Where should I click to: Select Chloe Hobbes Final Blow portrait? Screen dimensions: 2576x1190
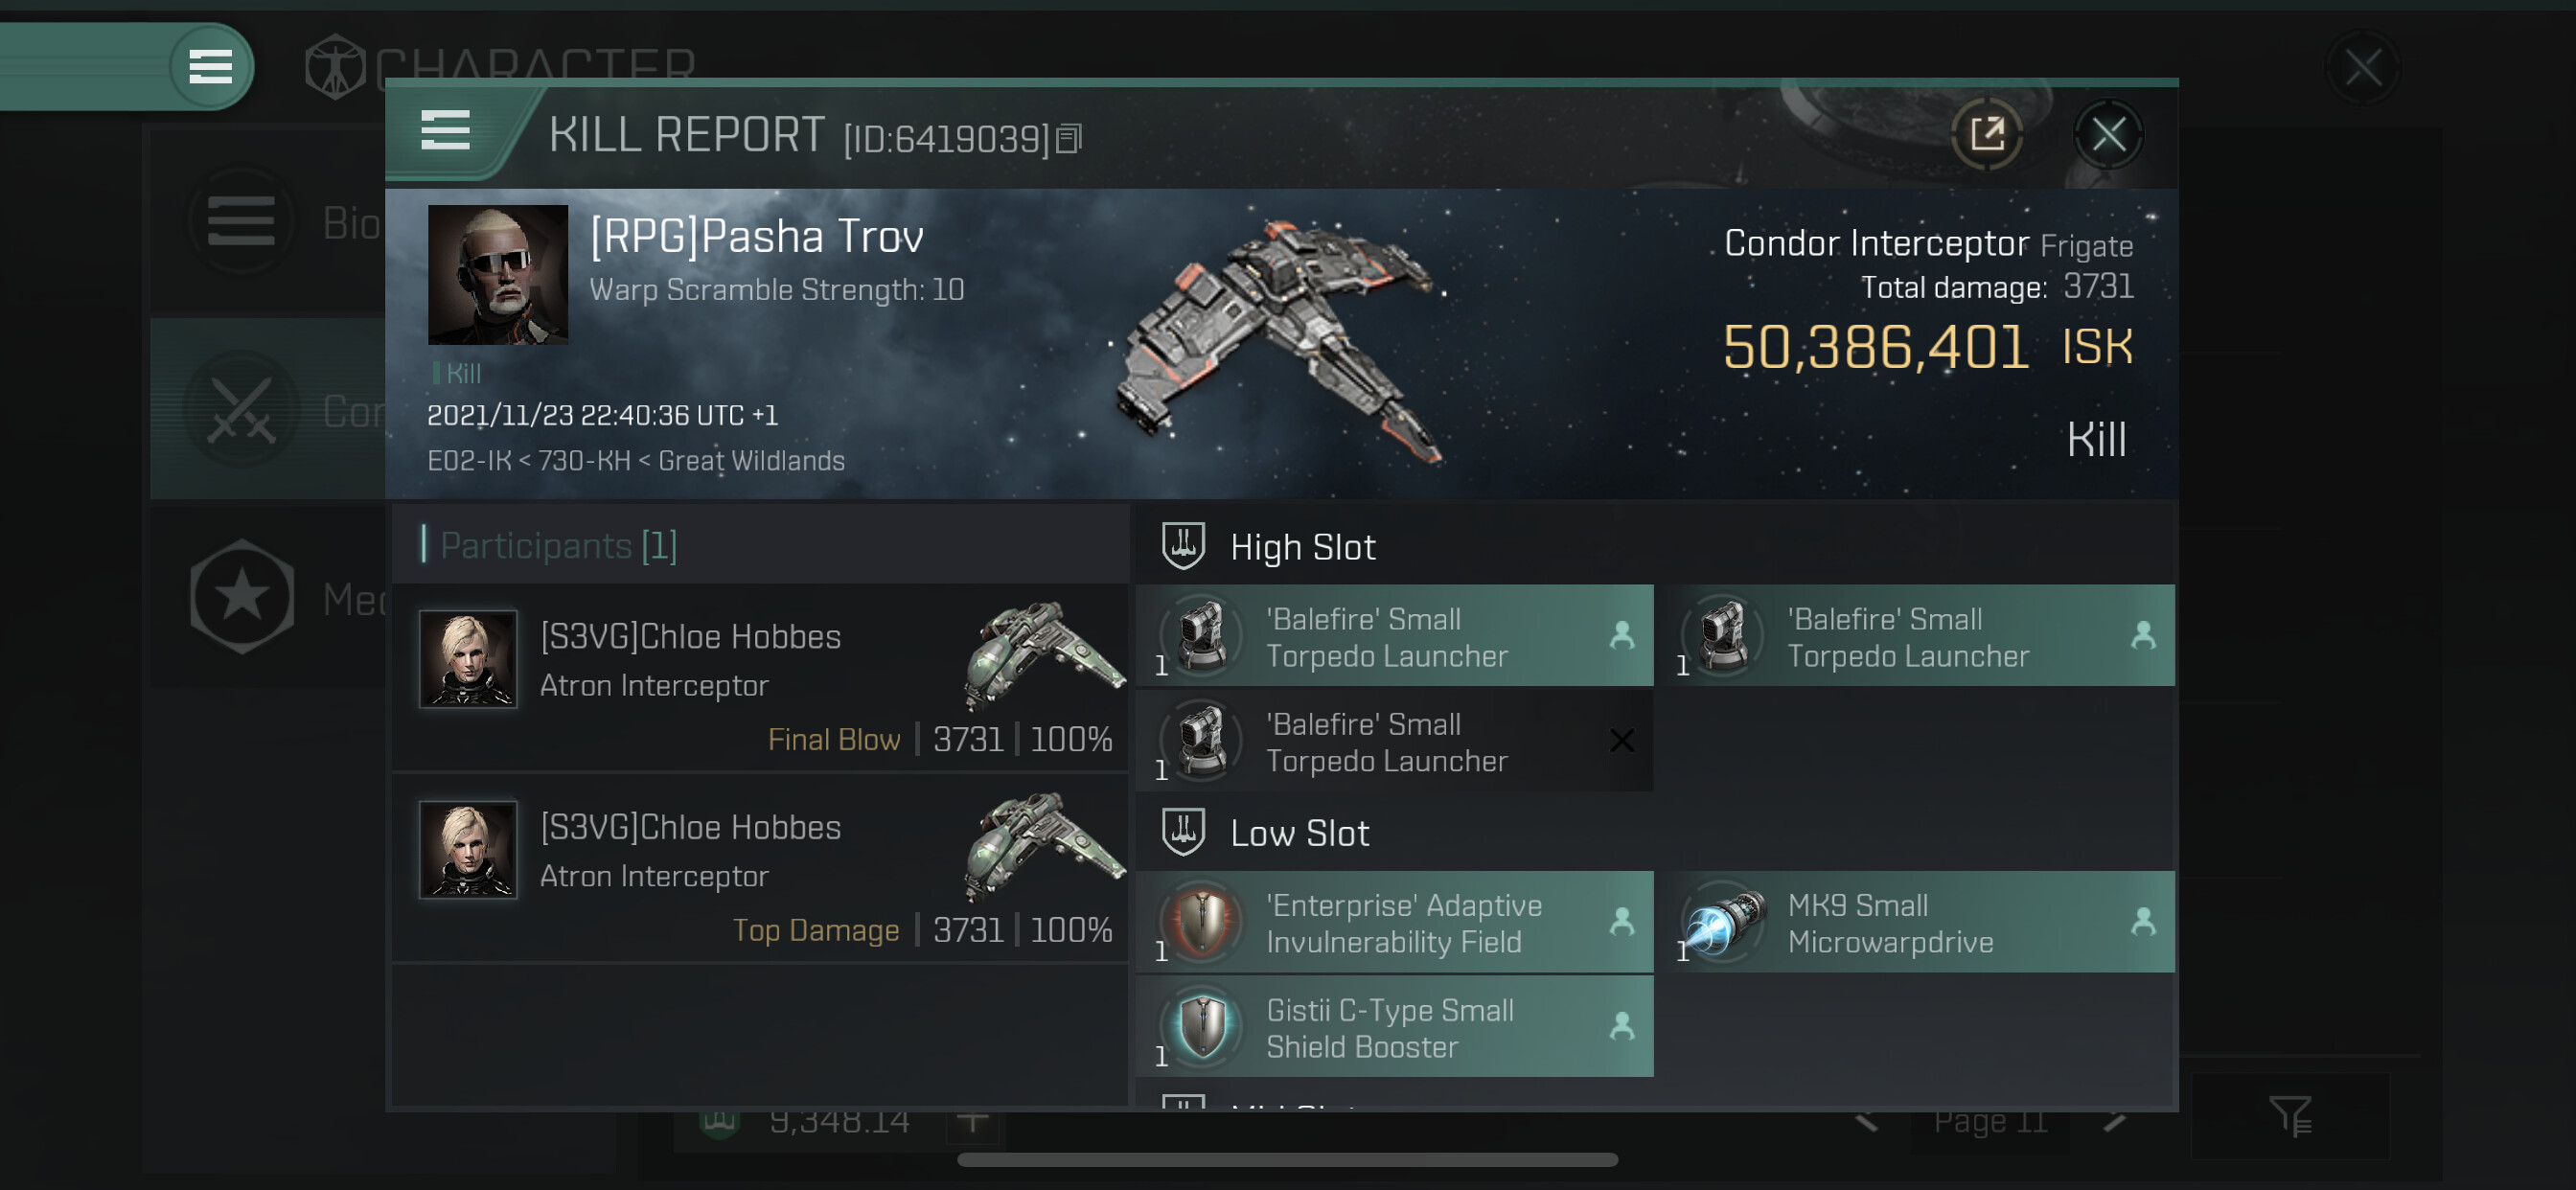(x=468, y=658)
